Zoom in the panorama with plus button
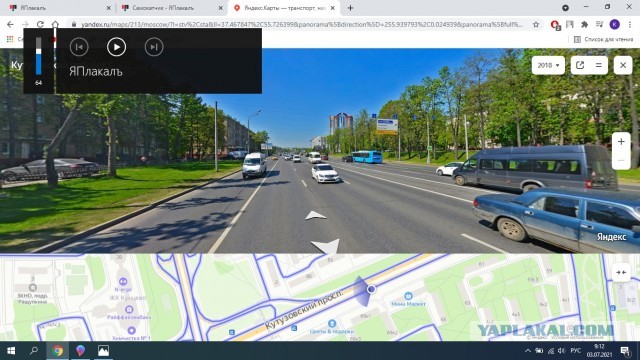Viewport: 640px width, 360px height. pos(621,142)
